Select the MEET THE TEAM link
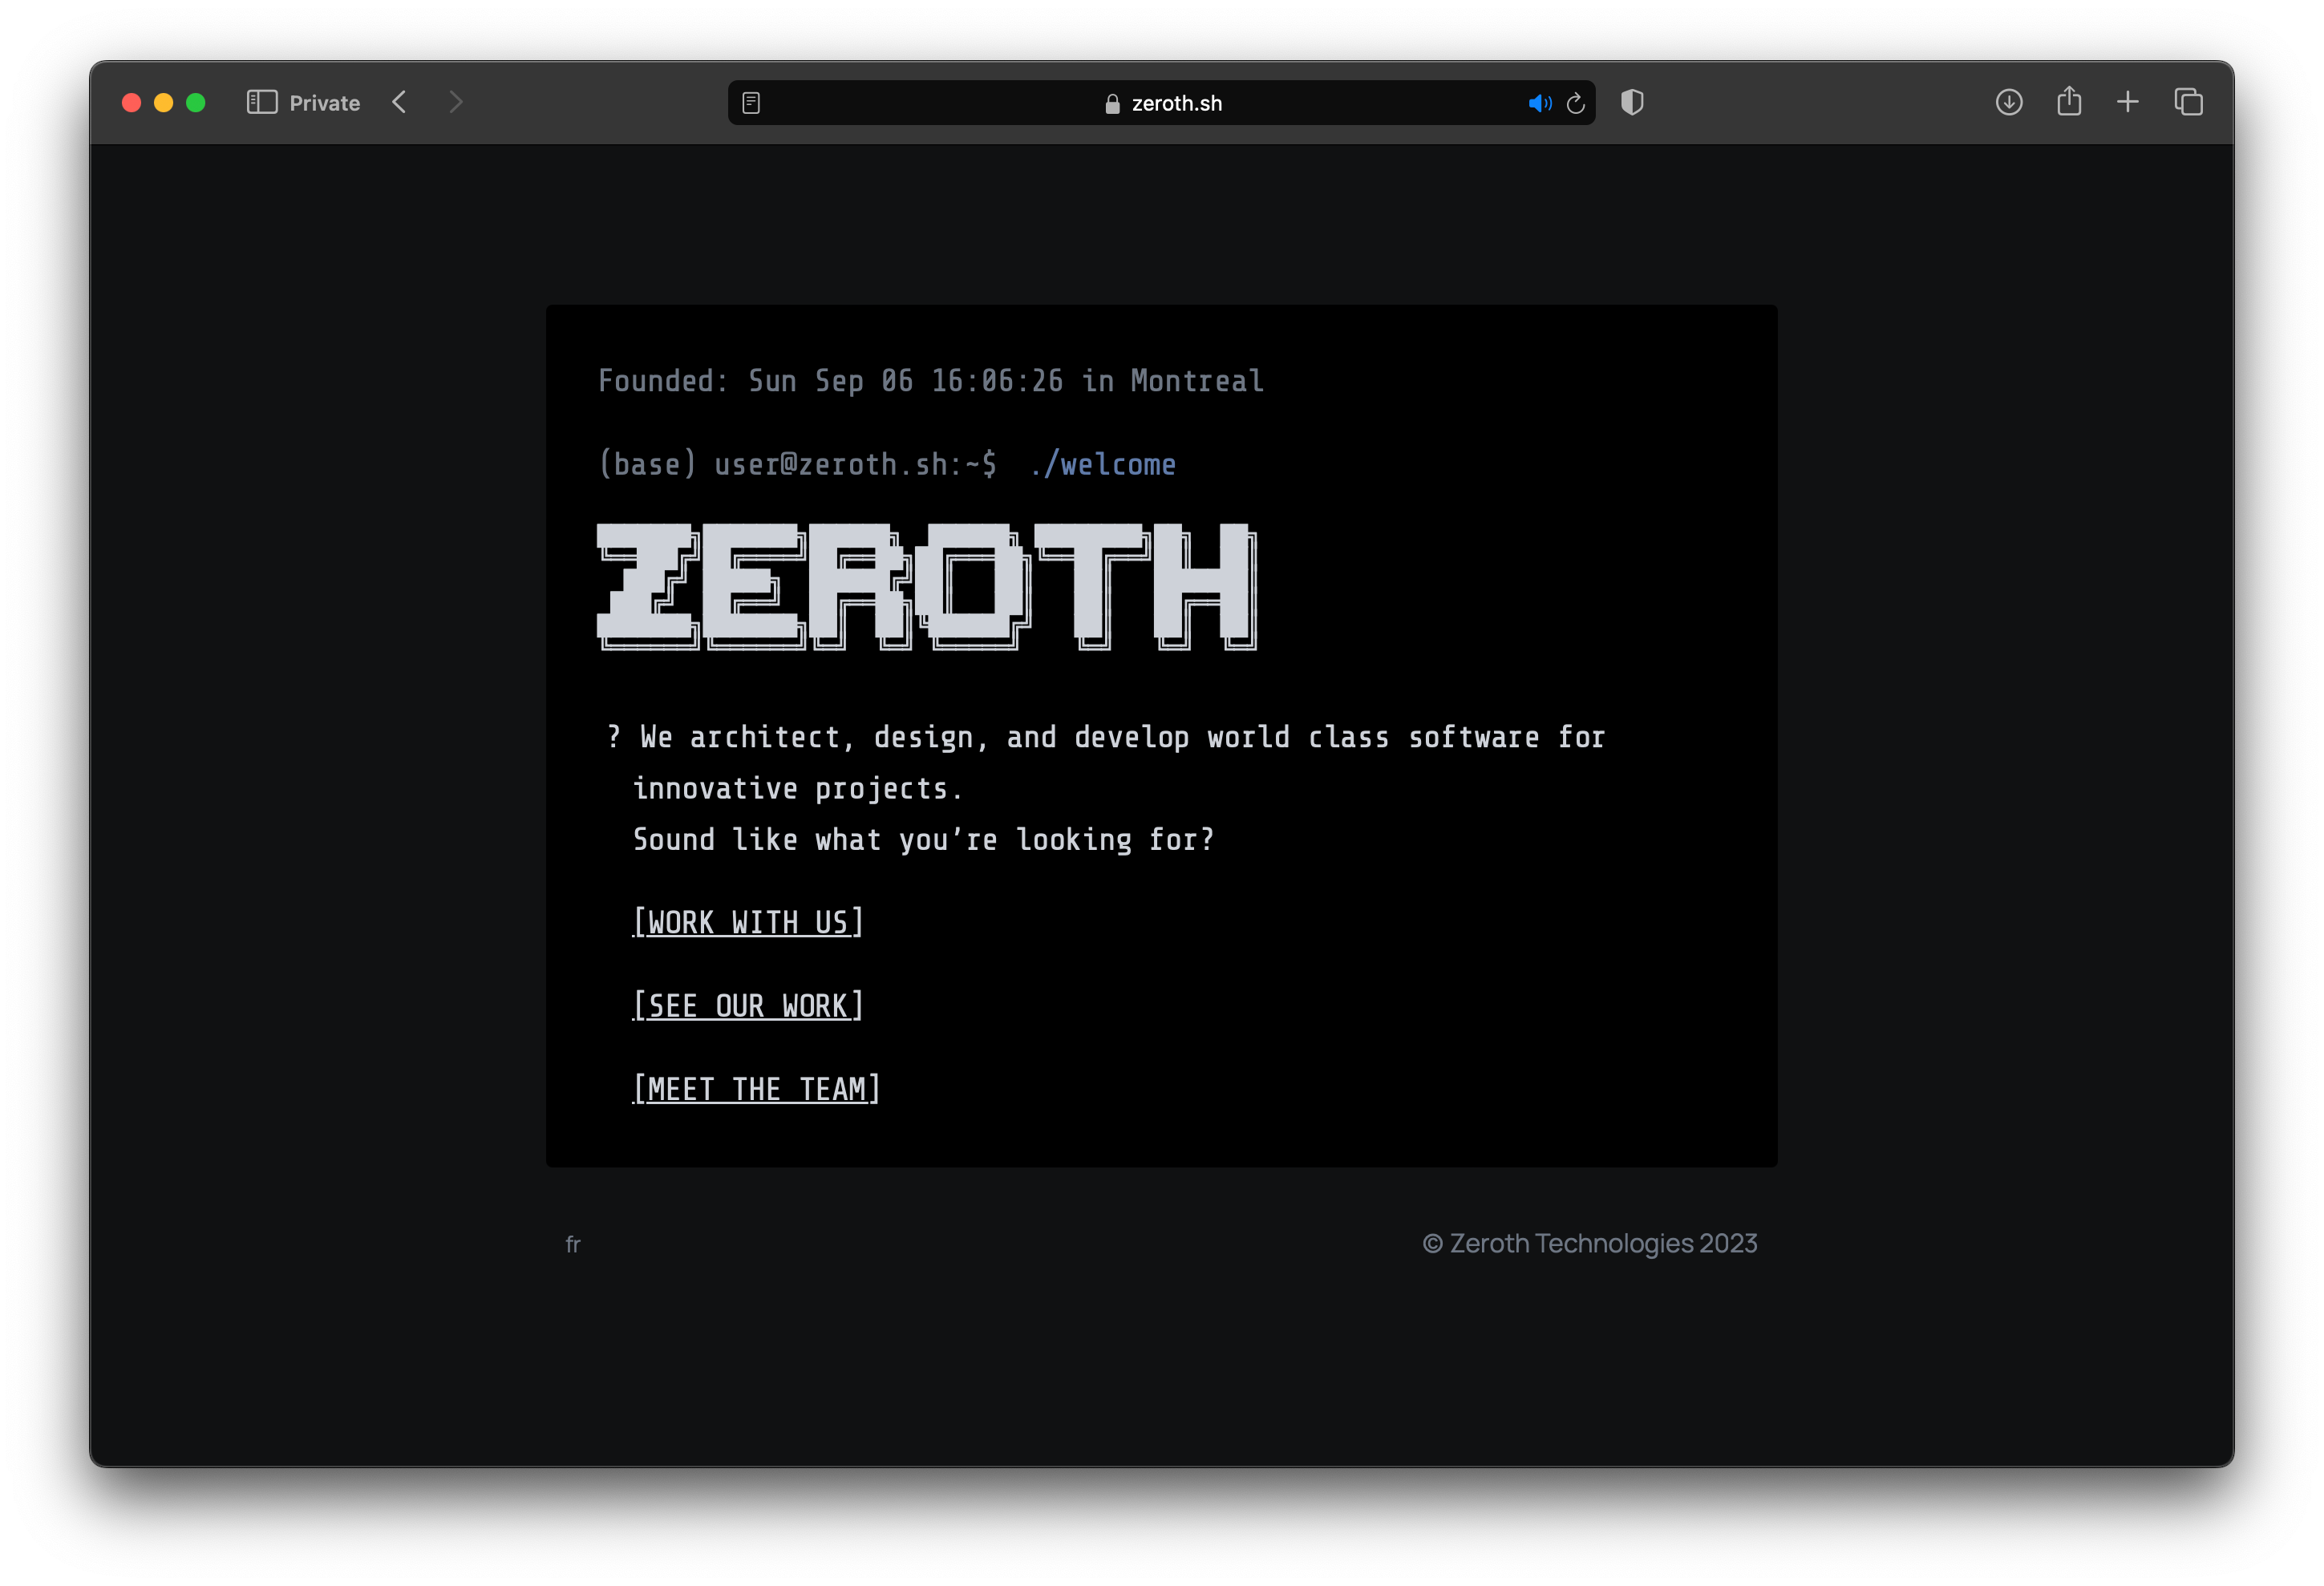The image size is (2324, 1586). [755, 1089]
